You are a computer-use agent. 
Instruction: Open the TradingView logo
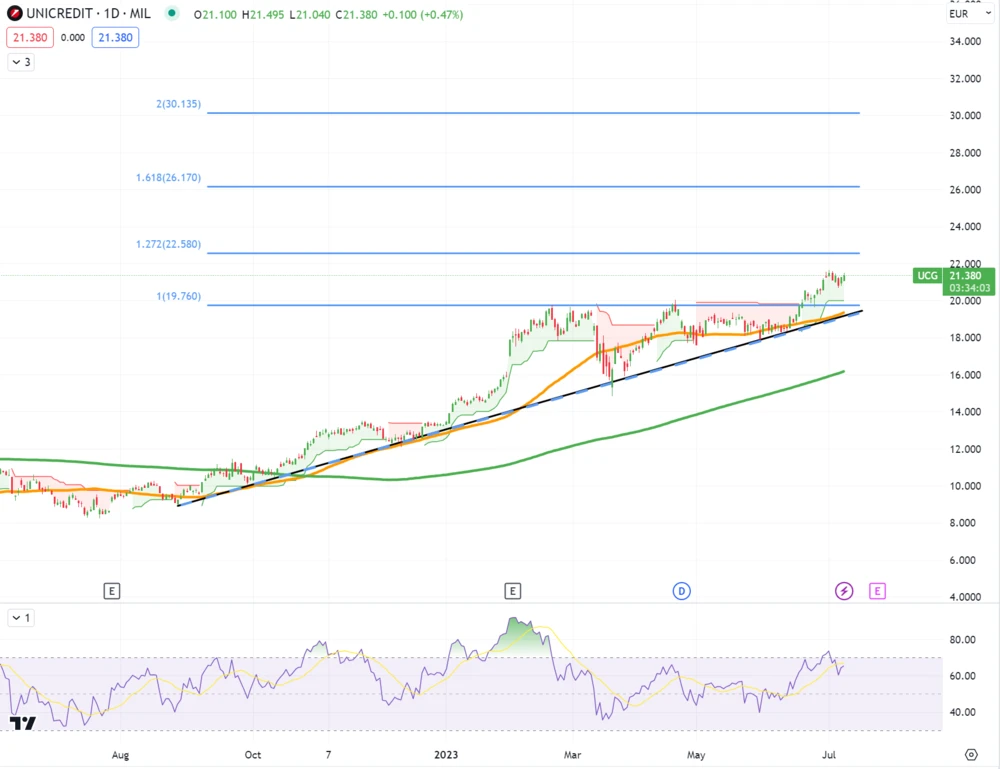22,723
